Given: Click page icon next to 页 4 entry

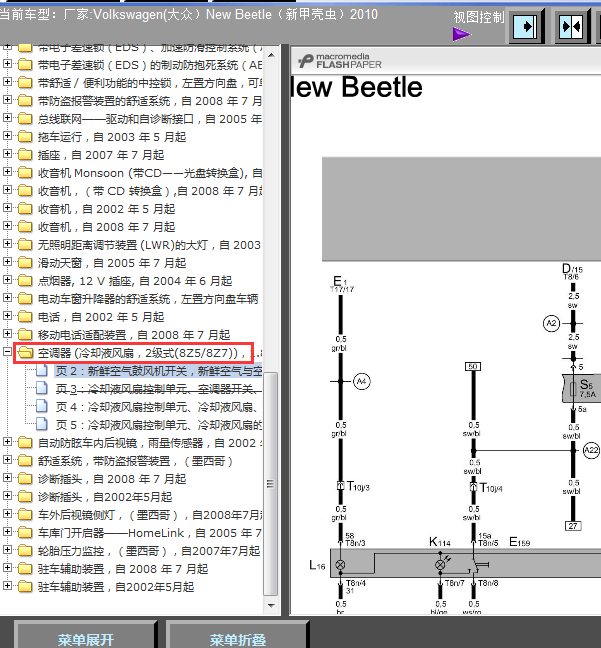Looking at the screenshot, I should [42, 407].
